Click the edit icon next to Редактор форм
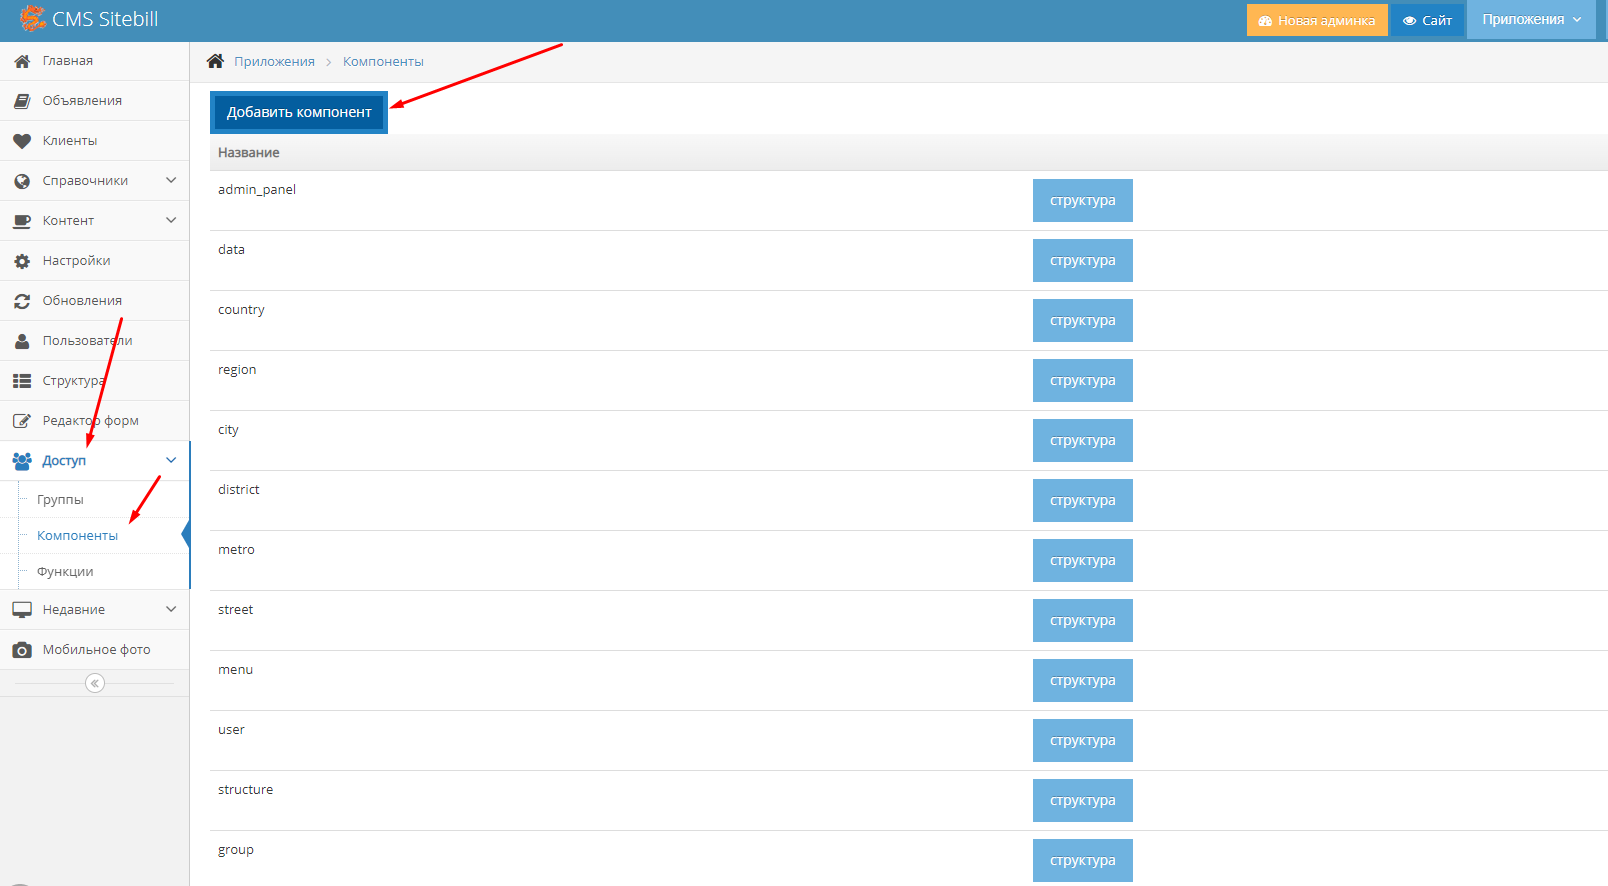 tap(22, 421)
